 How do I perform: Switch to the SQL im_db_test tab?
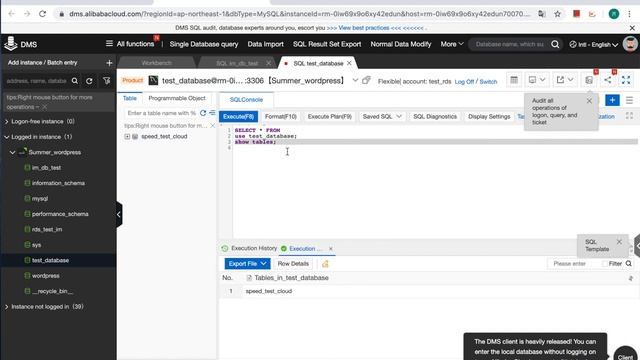click(237, 63)
